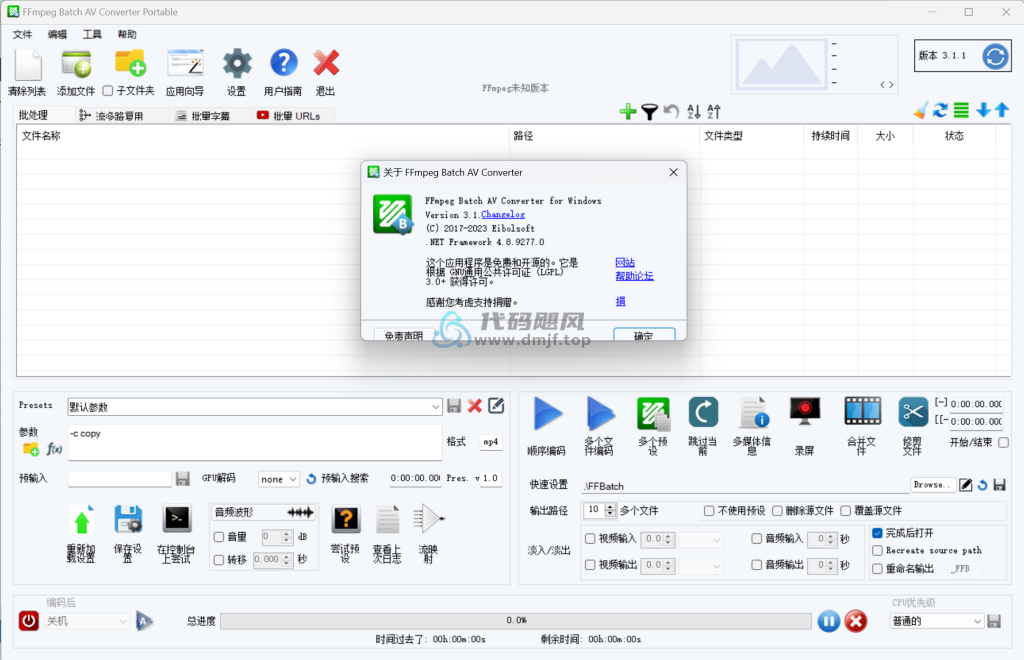Move item up with blue up arrow
This screenshot has width=1024, height=660.
coord(1002,110)
